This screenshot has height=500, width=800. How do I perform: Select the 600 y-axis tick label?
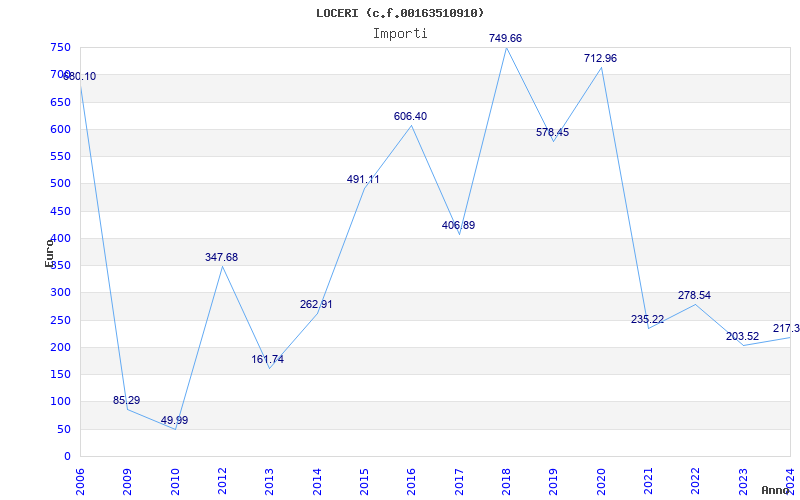coord(60,130)
